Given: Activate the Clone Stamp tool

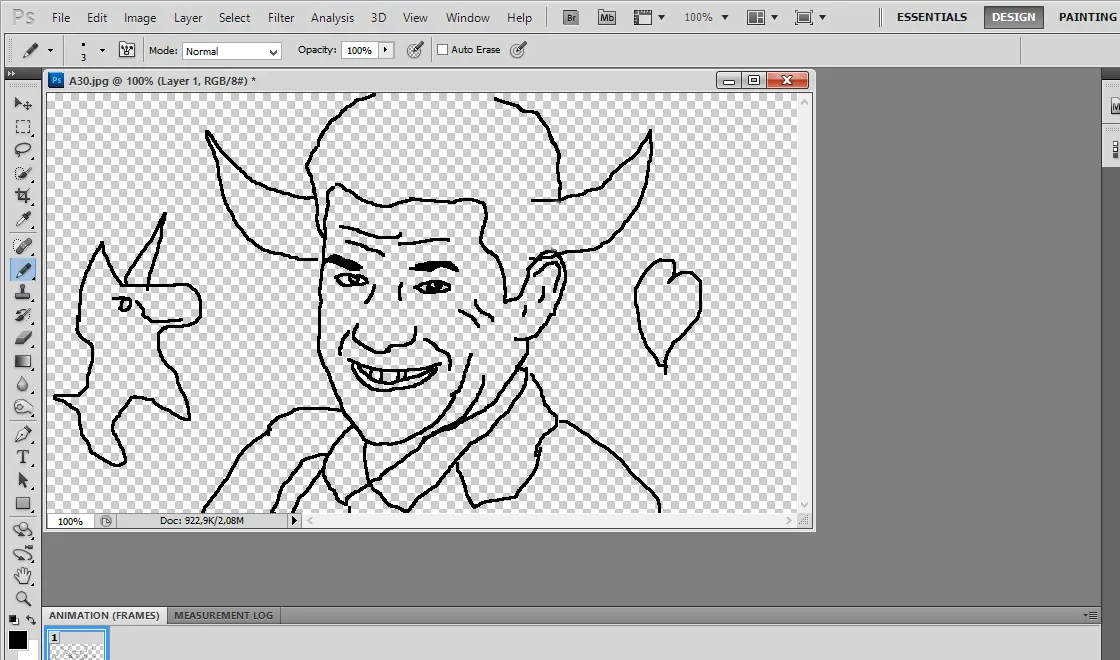Looking at the screenshot, I should point(22,291).
